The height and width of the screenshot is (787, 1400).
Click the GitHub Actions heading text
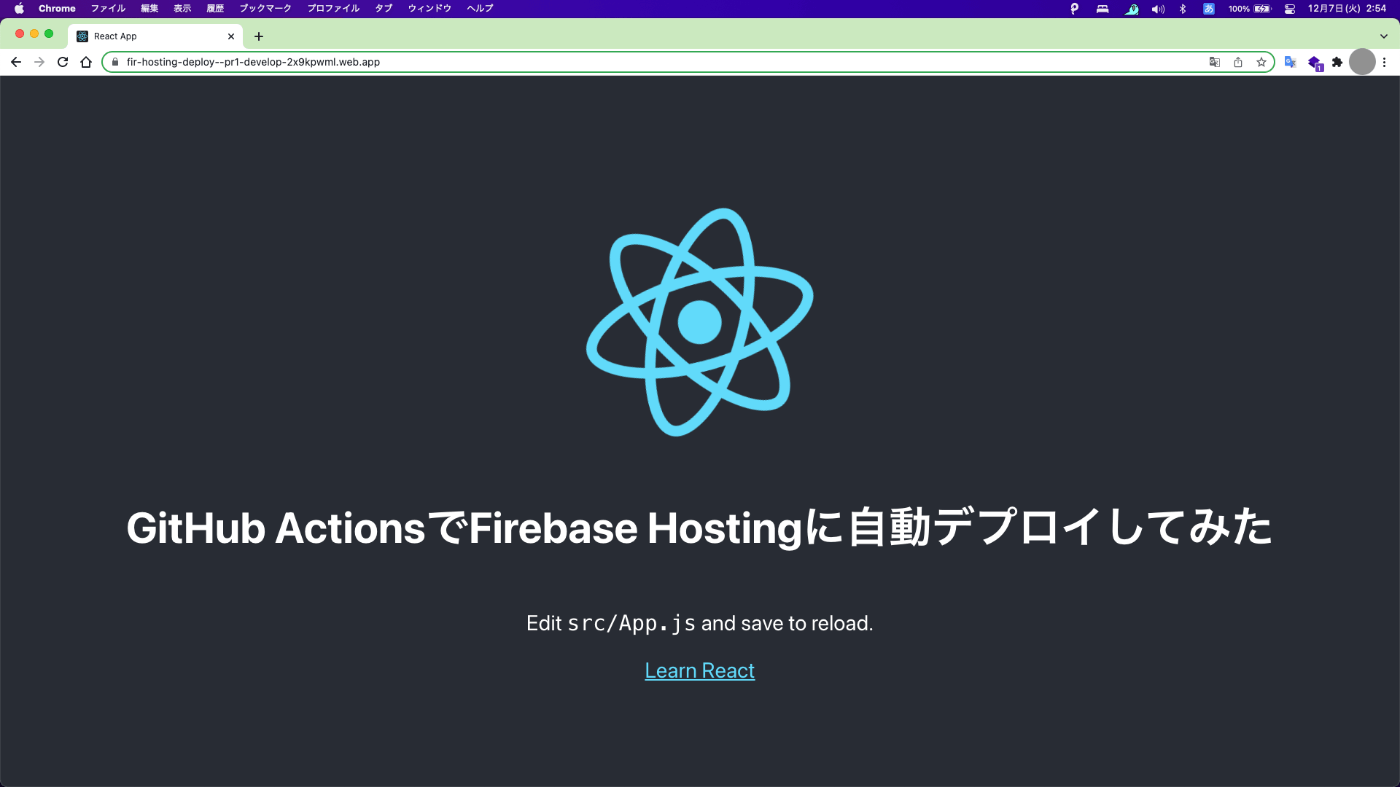click(700, 528)
